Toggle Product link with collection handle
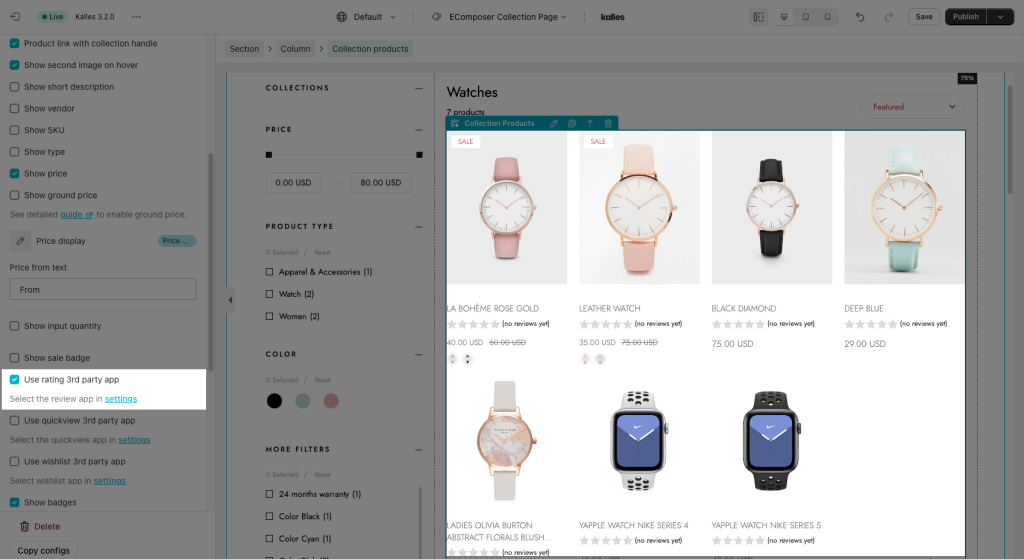The width and height of the screenshot is (1024, 559). point(14,44)
